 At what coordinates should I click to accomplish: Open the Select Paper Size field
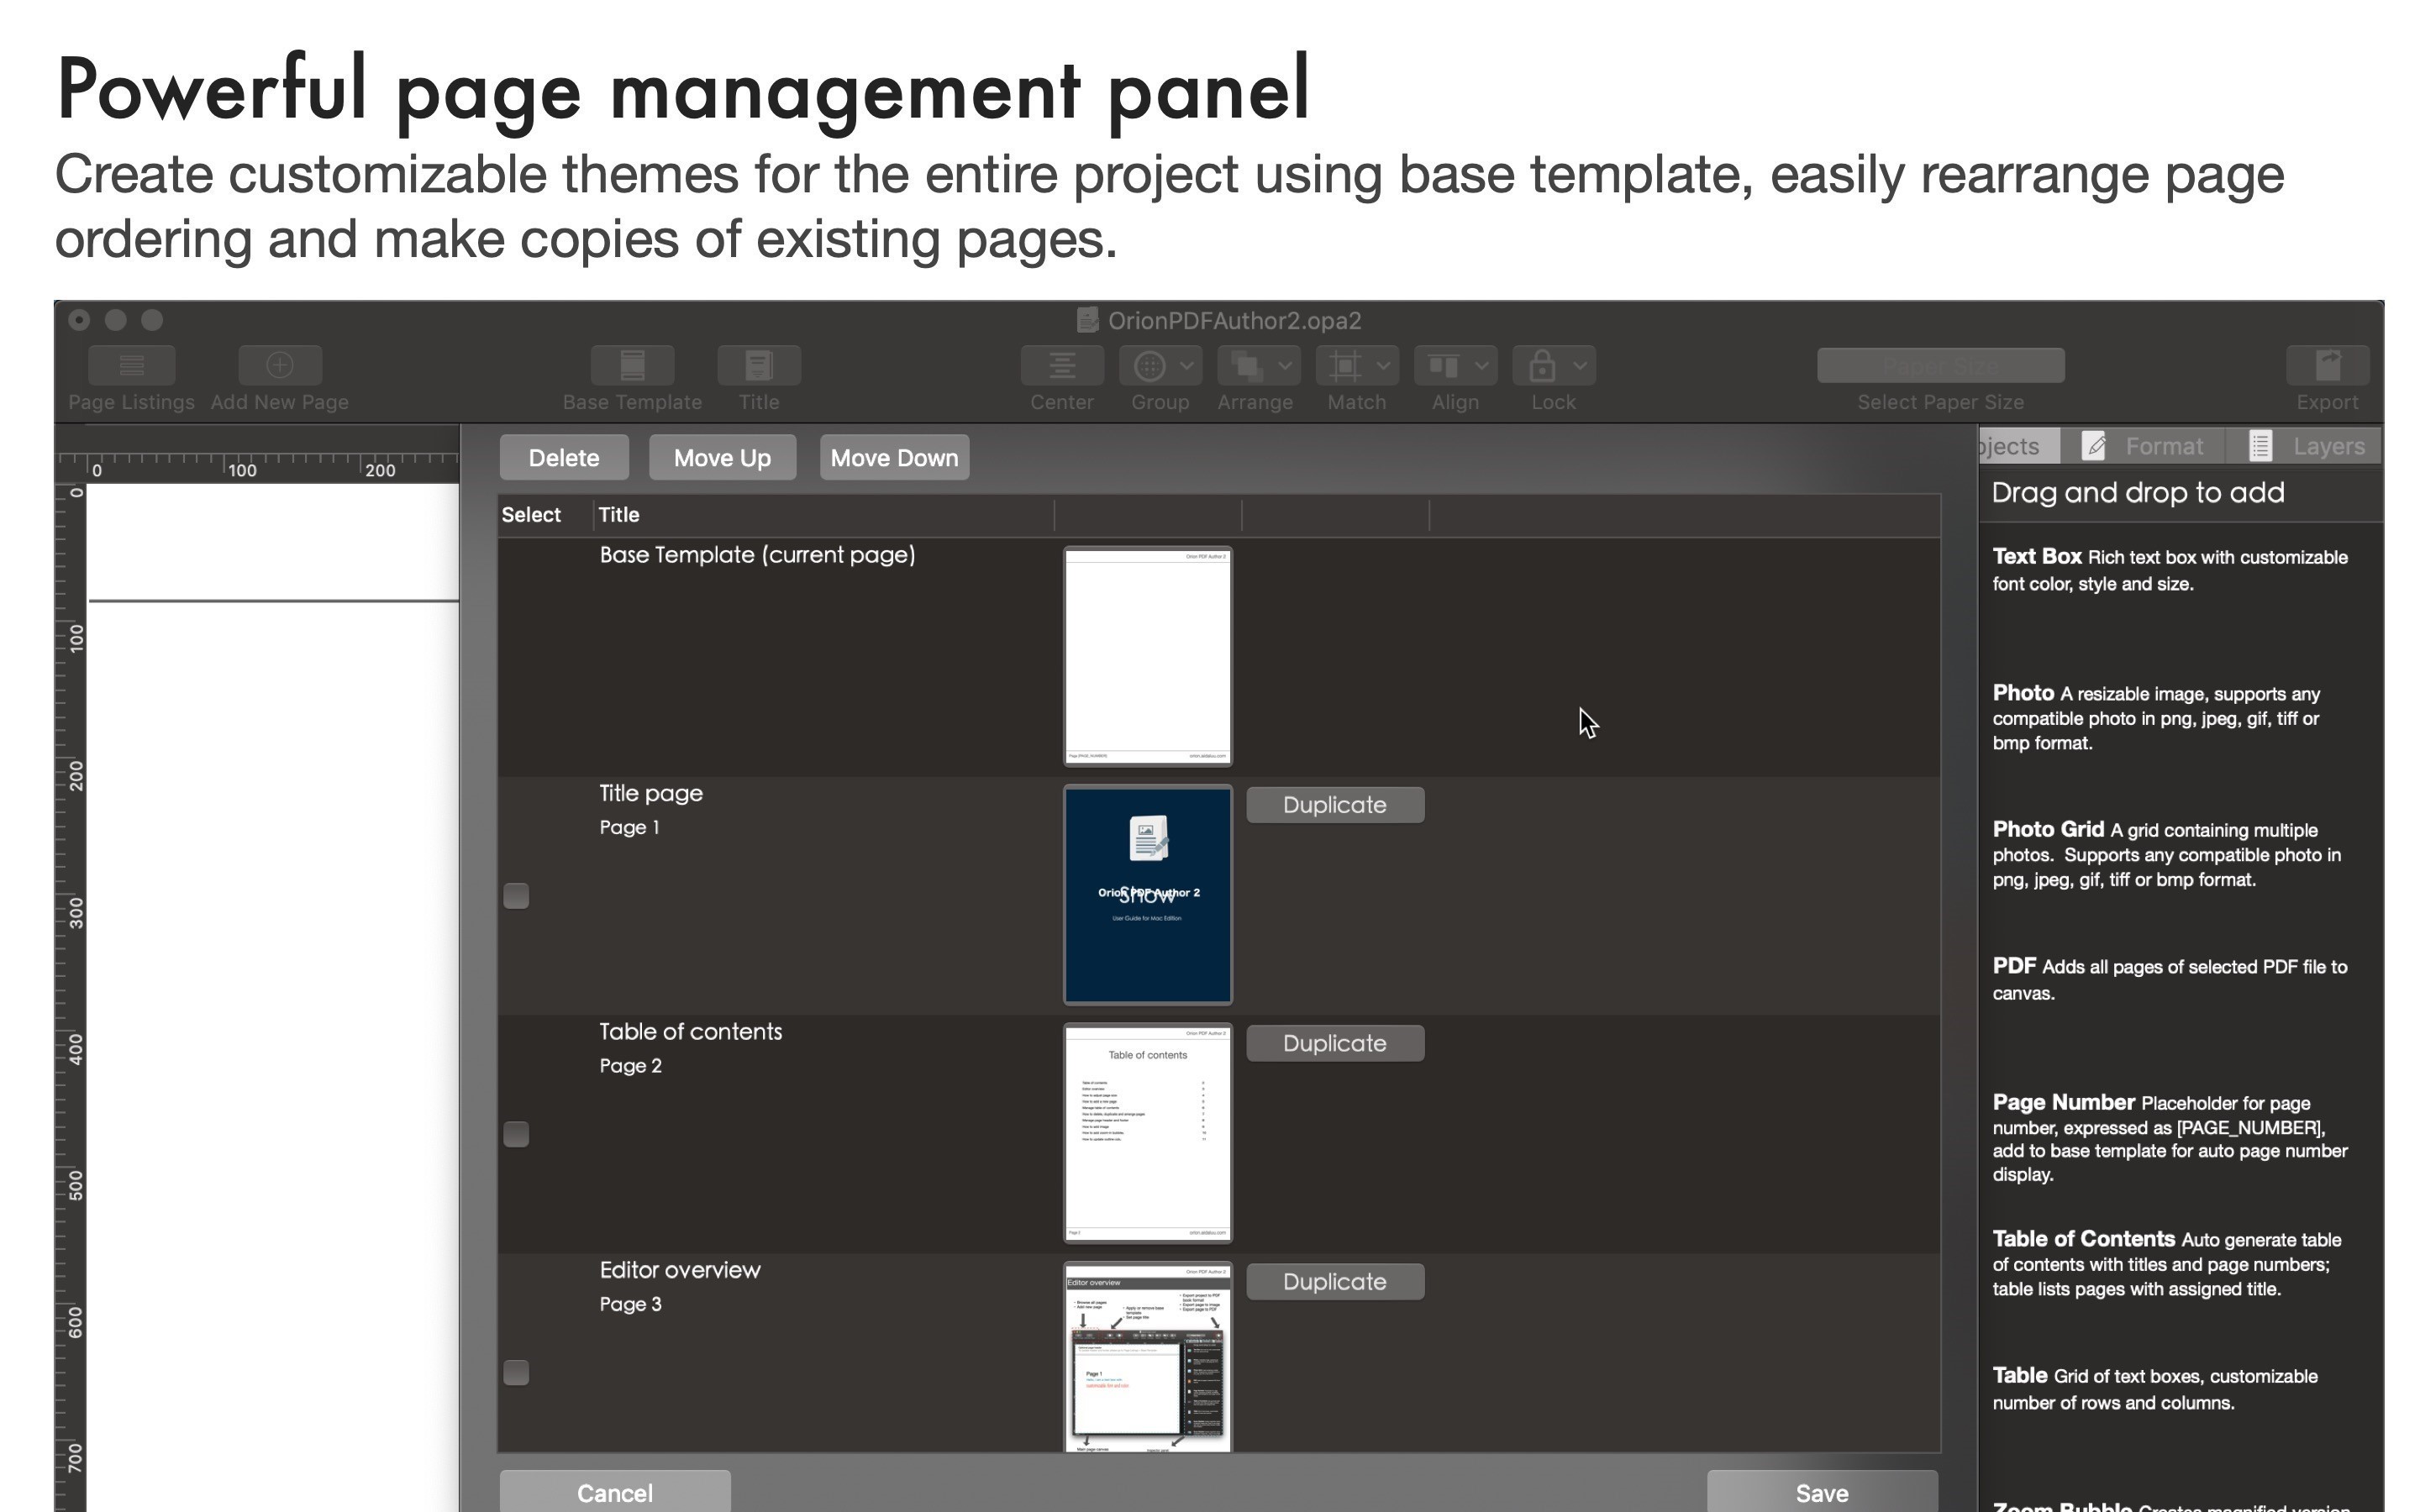(1940, 365)
